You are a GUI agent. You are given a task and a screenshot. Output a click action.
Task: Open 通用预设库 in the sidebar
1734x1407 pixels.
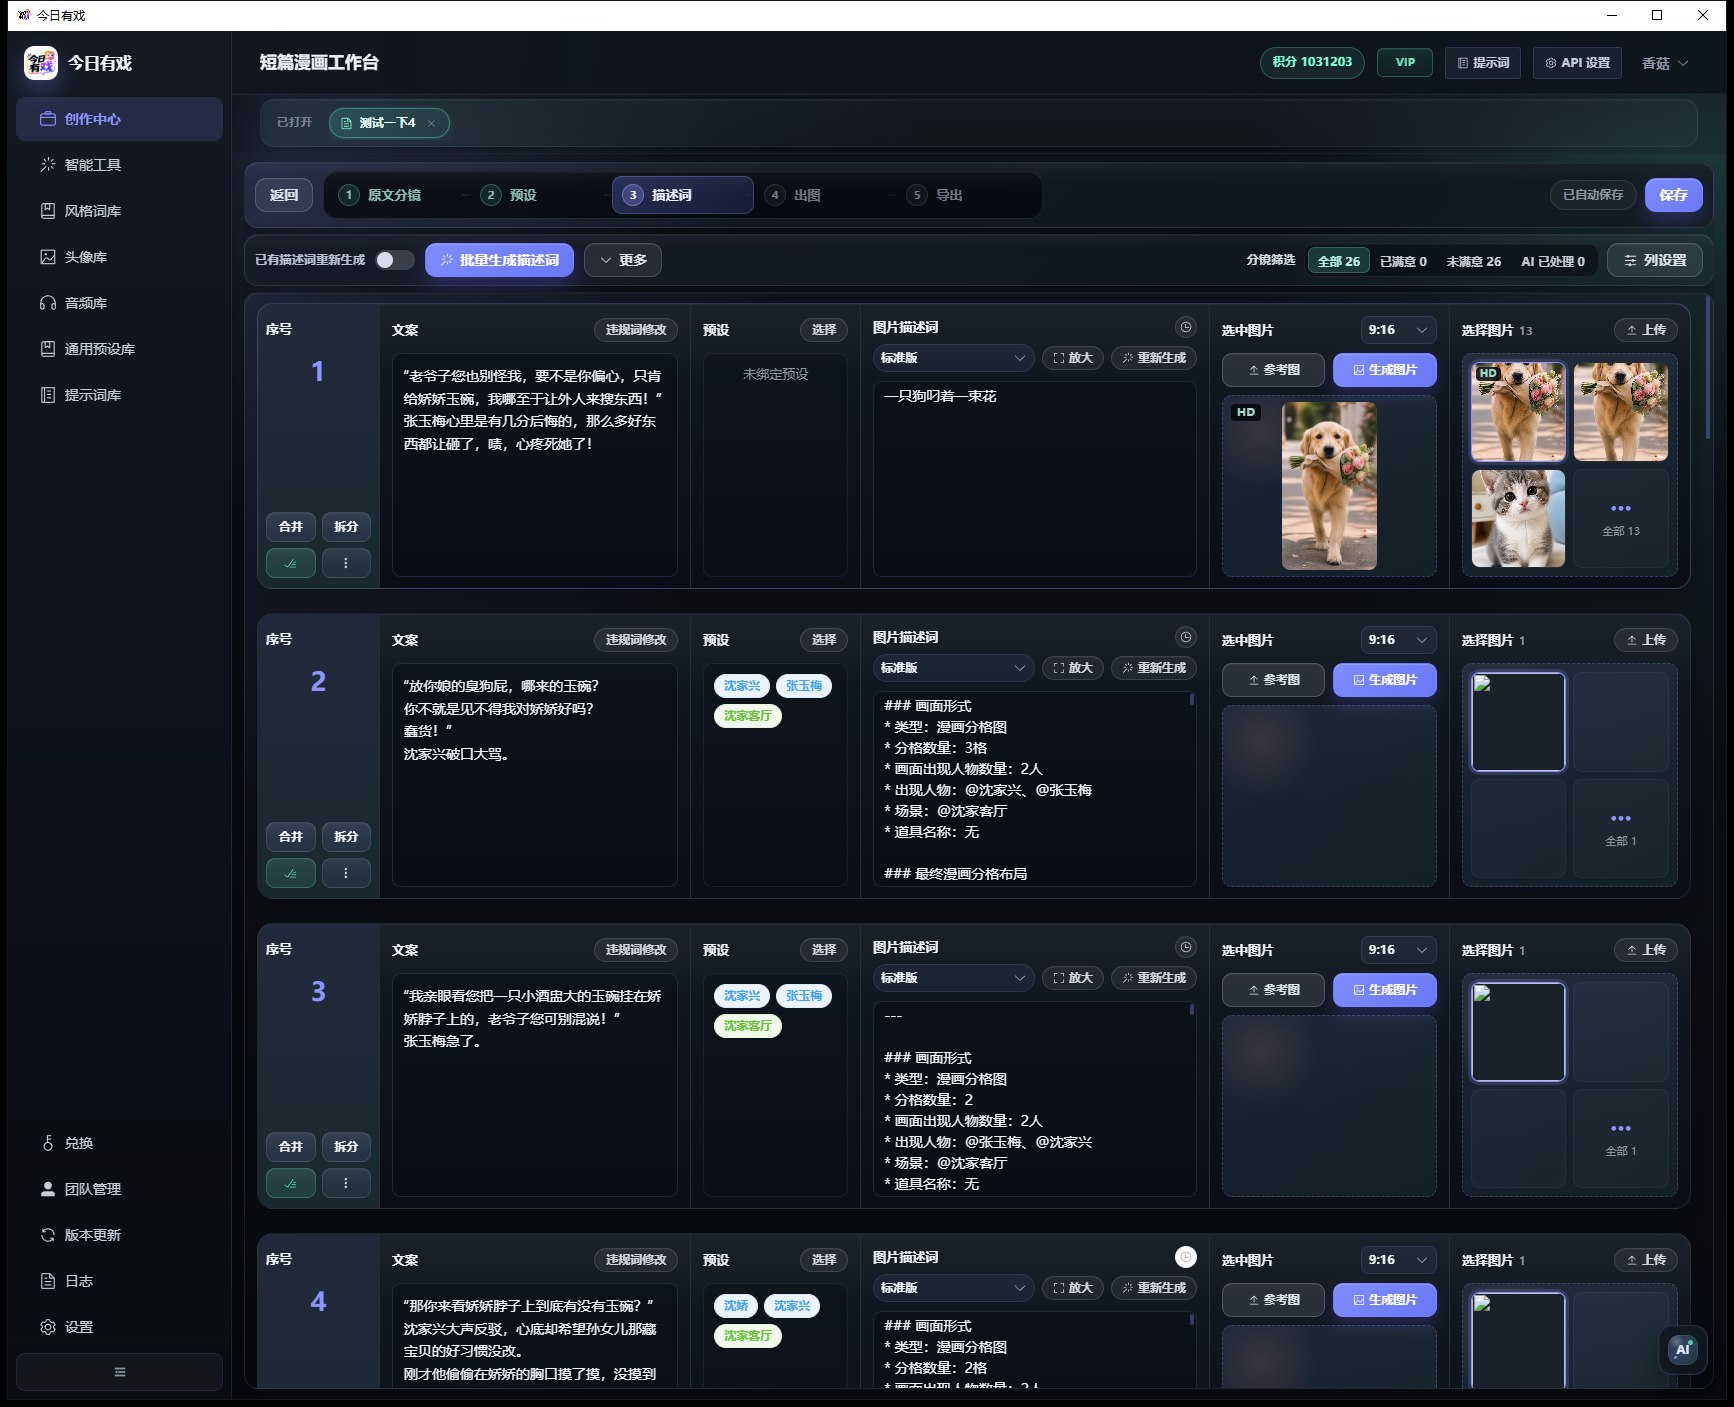pos(119,349)
